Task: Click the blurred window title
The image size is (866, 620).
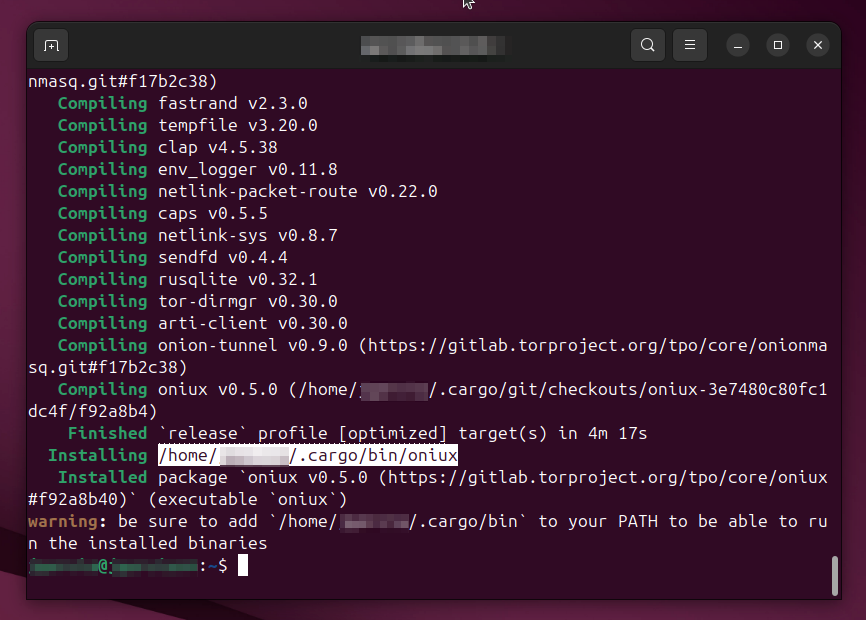Action: [432, 45]
